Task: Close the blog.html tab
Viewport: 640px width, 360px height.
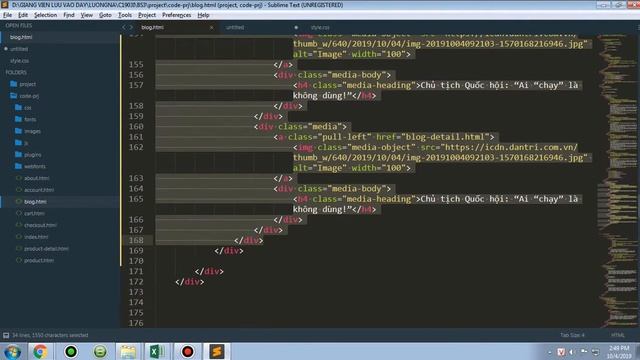Action: pos(211,27)
